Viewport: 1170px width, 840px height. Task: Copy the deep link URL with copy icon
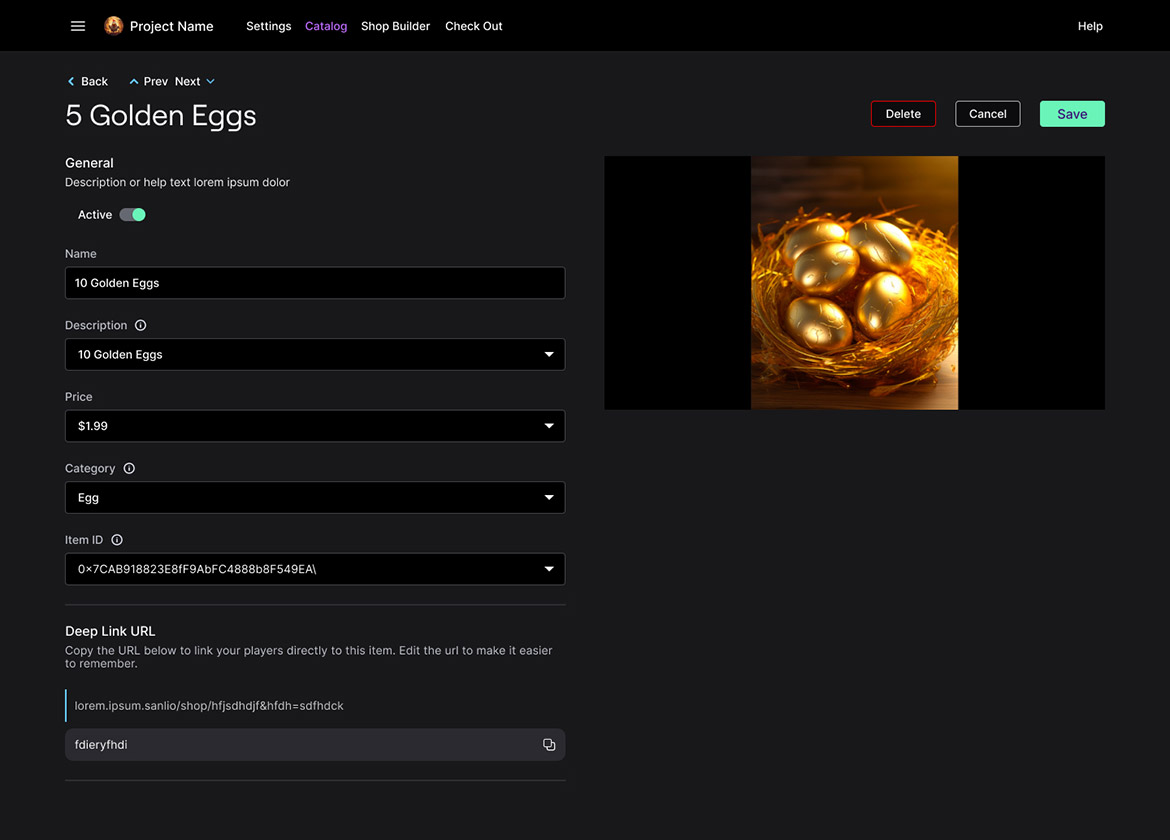click(549, 745)
